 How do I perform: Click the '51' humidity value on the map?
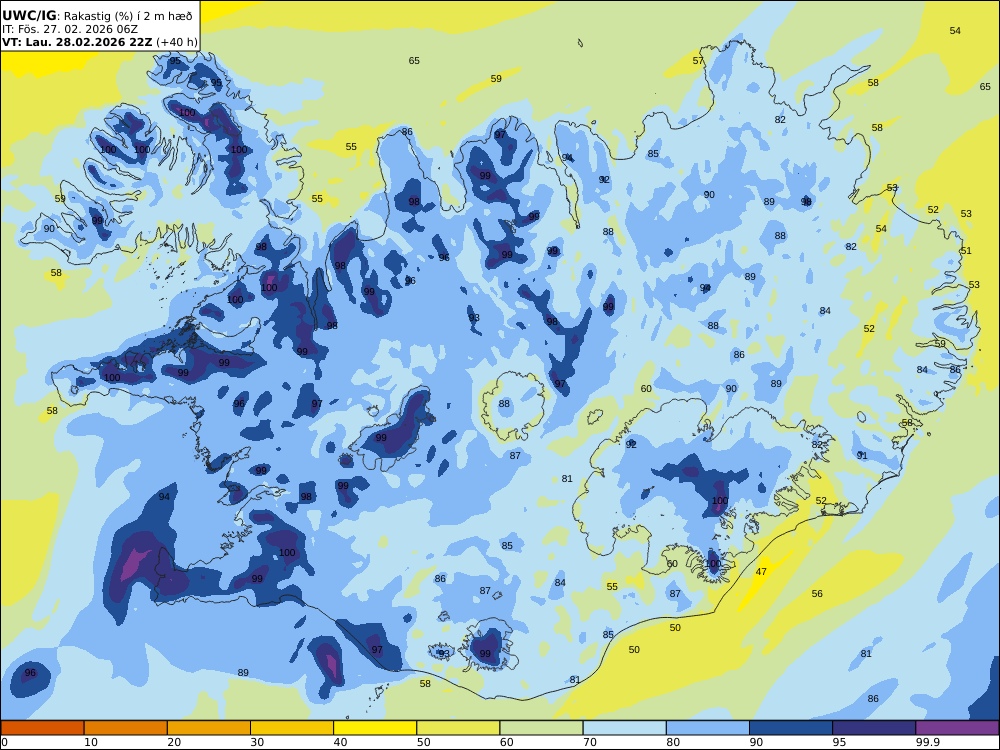click(966, 251)
